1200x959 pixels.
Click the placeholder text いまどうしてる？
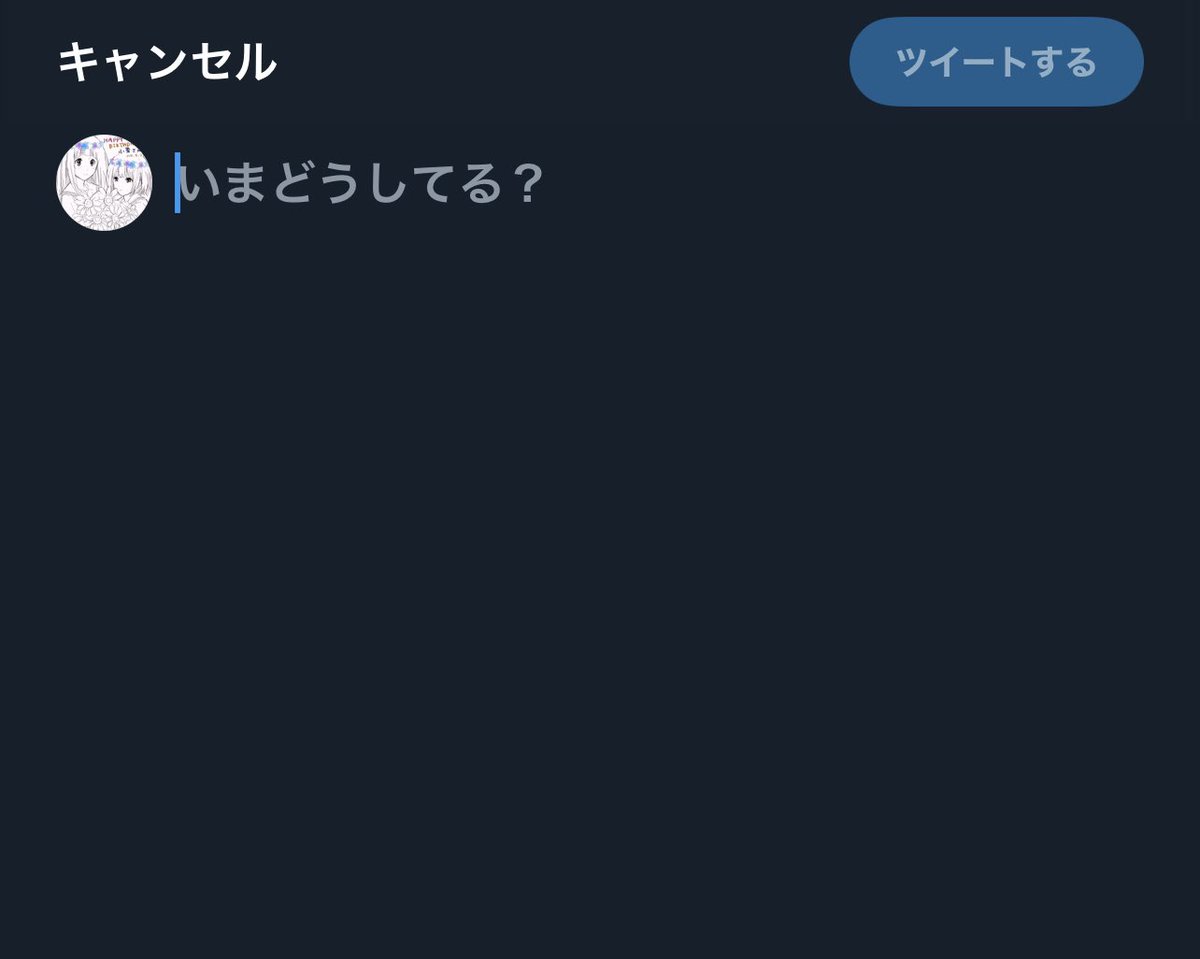pyautogui.click(x=362, y=184)
